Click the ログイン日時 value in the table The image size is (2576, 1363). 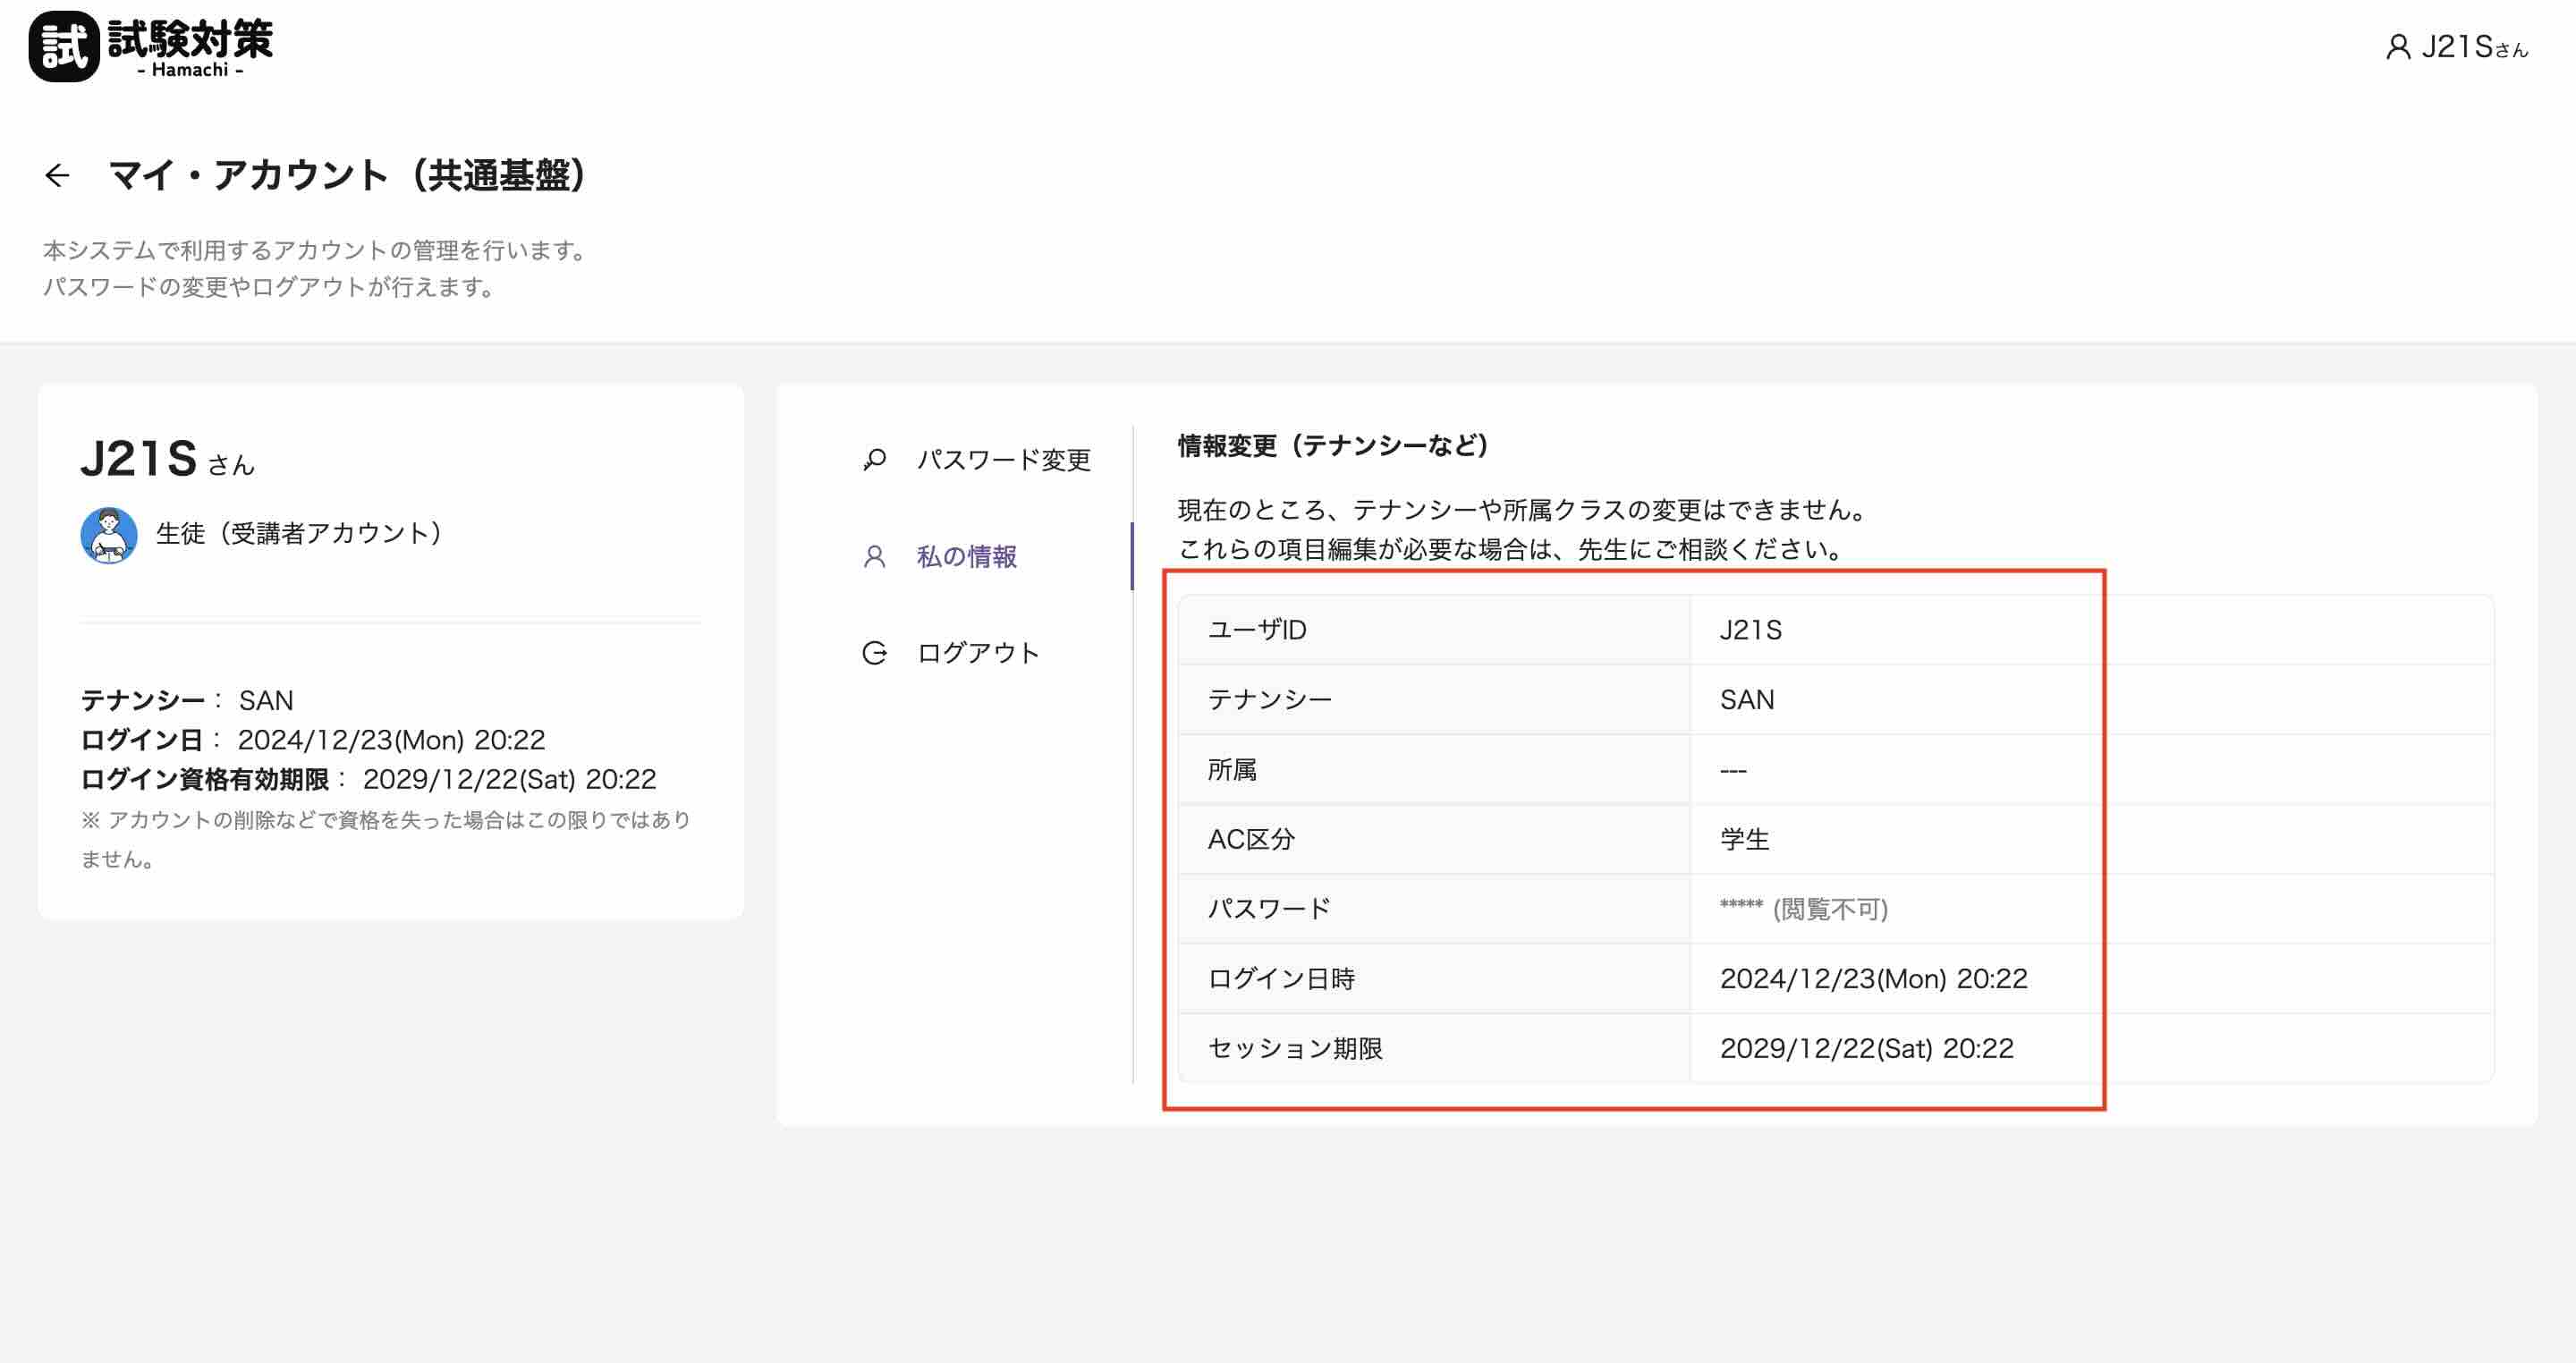pyautogui.click(x=1875, y=978)
